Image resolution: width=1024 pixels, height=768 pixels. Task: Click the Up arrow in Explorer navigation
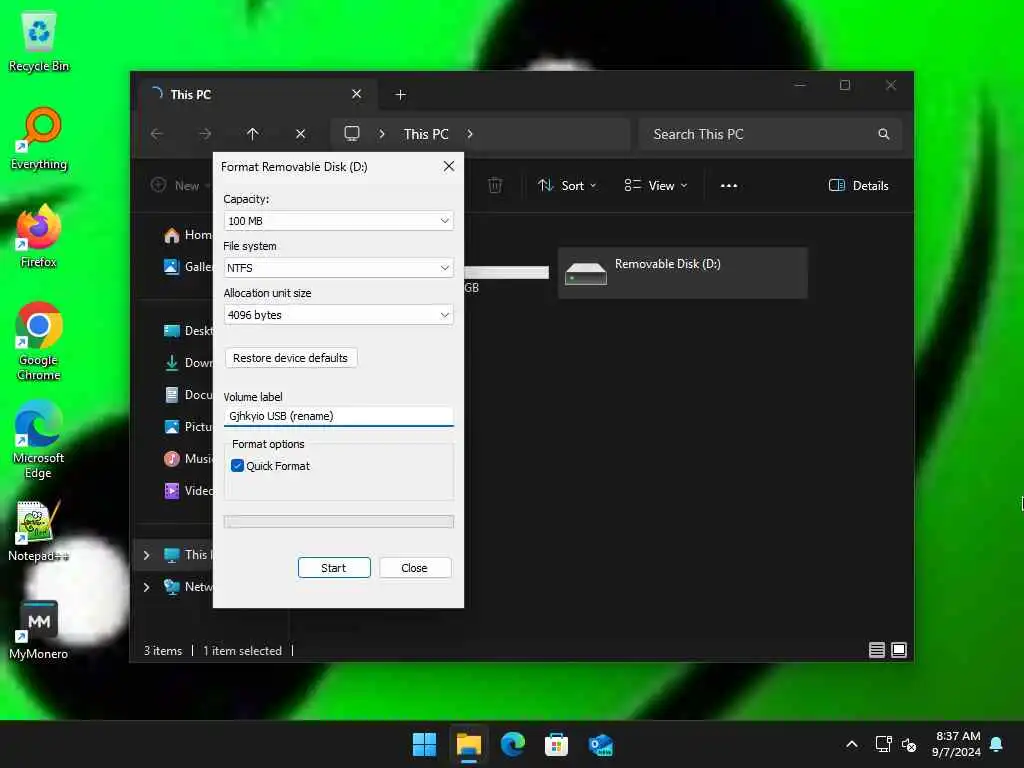coord(253,134)
